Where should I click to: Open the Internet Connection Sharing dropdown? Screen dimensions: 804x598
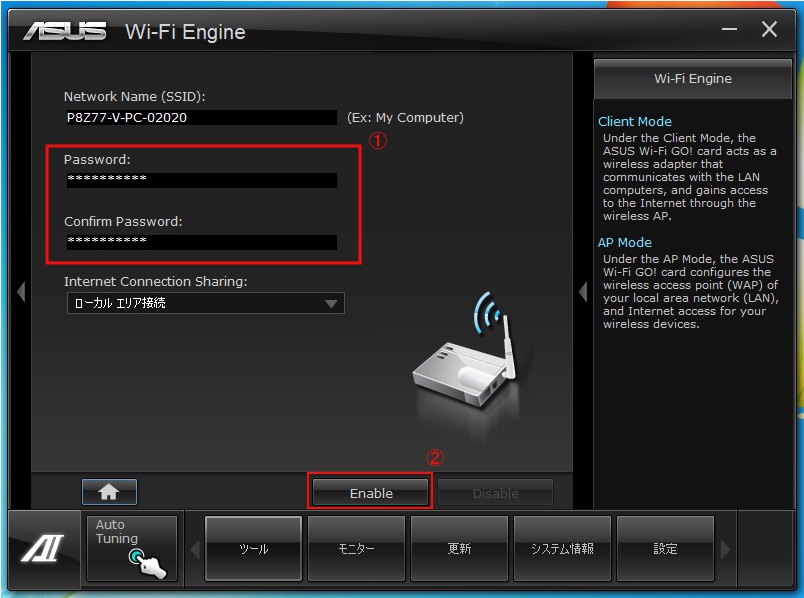(x=206, y=303)
